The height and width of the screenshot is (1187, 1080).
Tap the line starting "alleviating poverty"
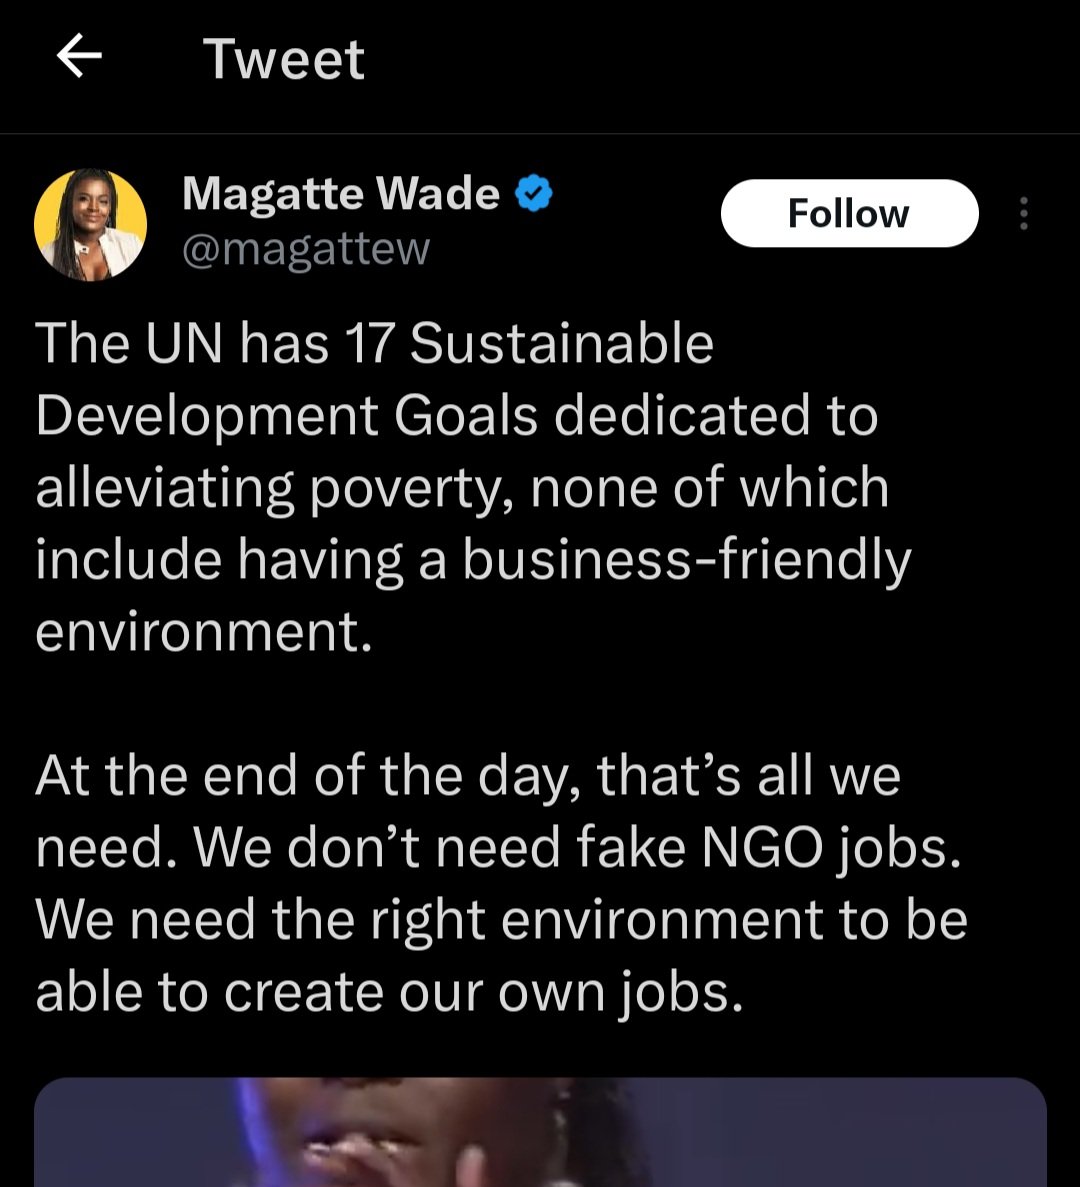click(x=462, y=488)
